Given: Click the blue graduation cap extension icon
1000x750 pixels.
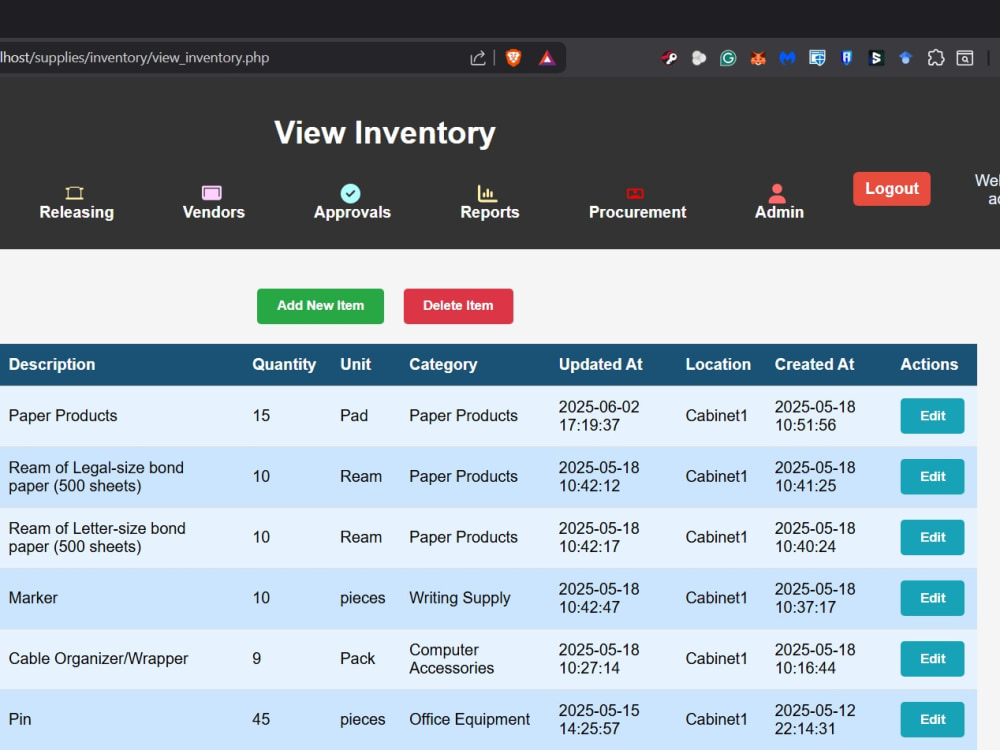Looking at the screenshot, I should tap(906, 58).
